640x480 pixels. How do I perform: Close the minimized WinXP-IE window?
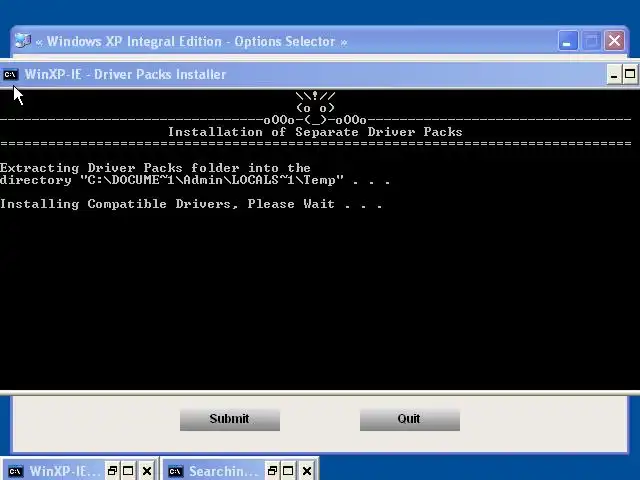[147, 471]
